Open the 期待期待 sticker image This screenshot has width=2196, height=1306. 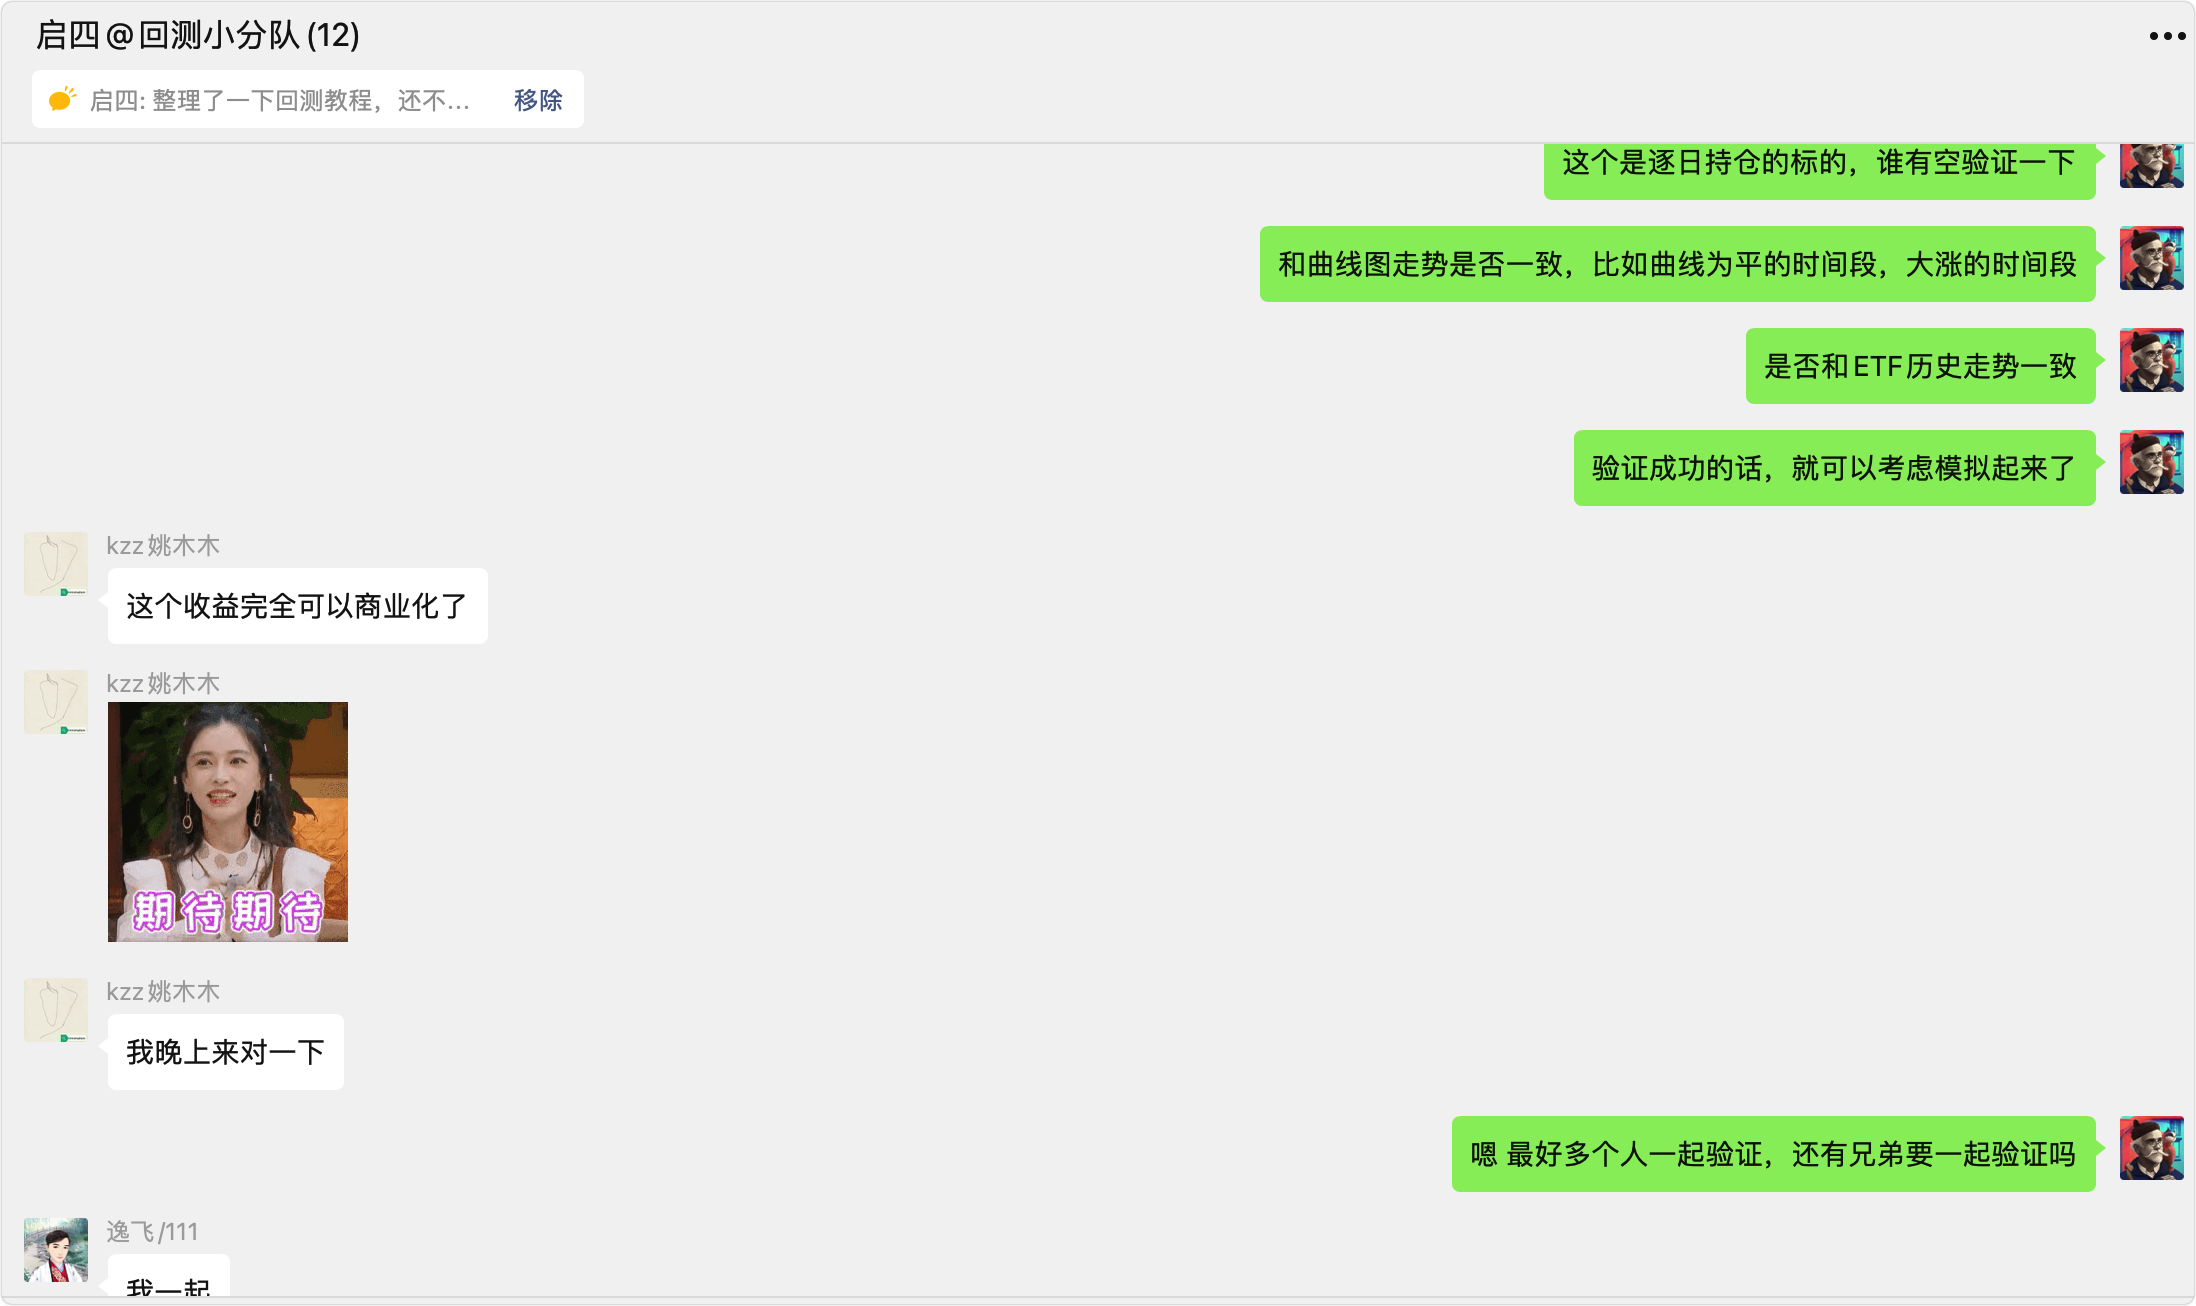click(228, 822)
